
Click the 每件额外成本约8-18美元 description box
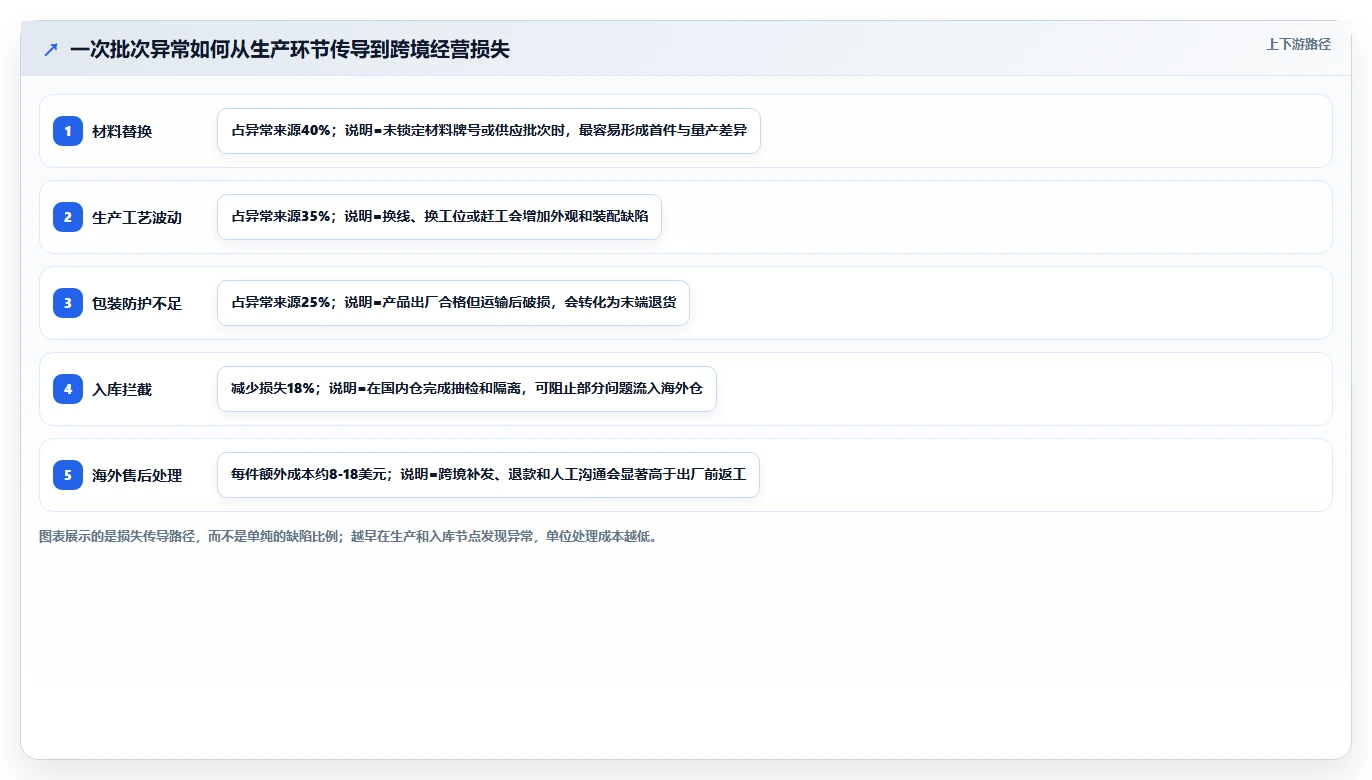pos(488,475)
